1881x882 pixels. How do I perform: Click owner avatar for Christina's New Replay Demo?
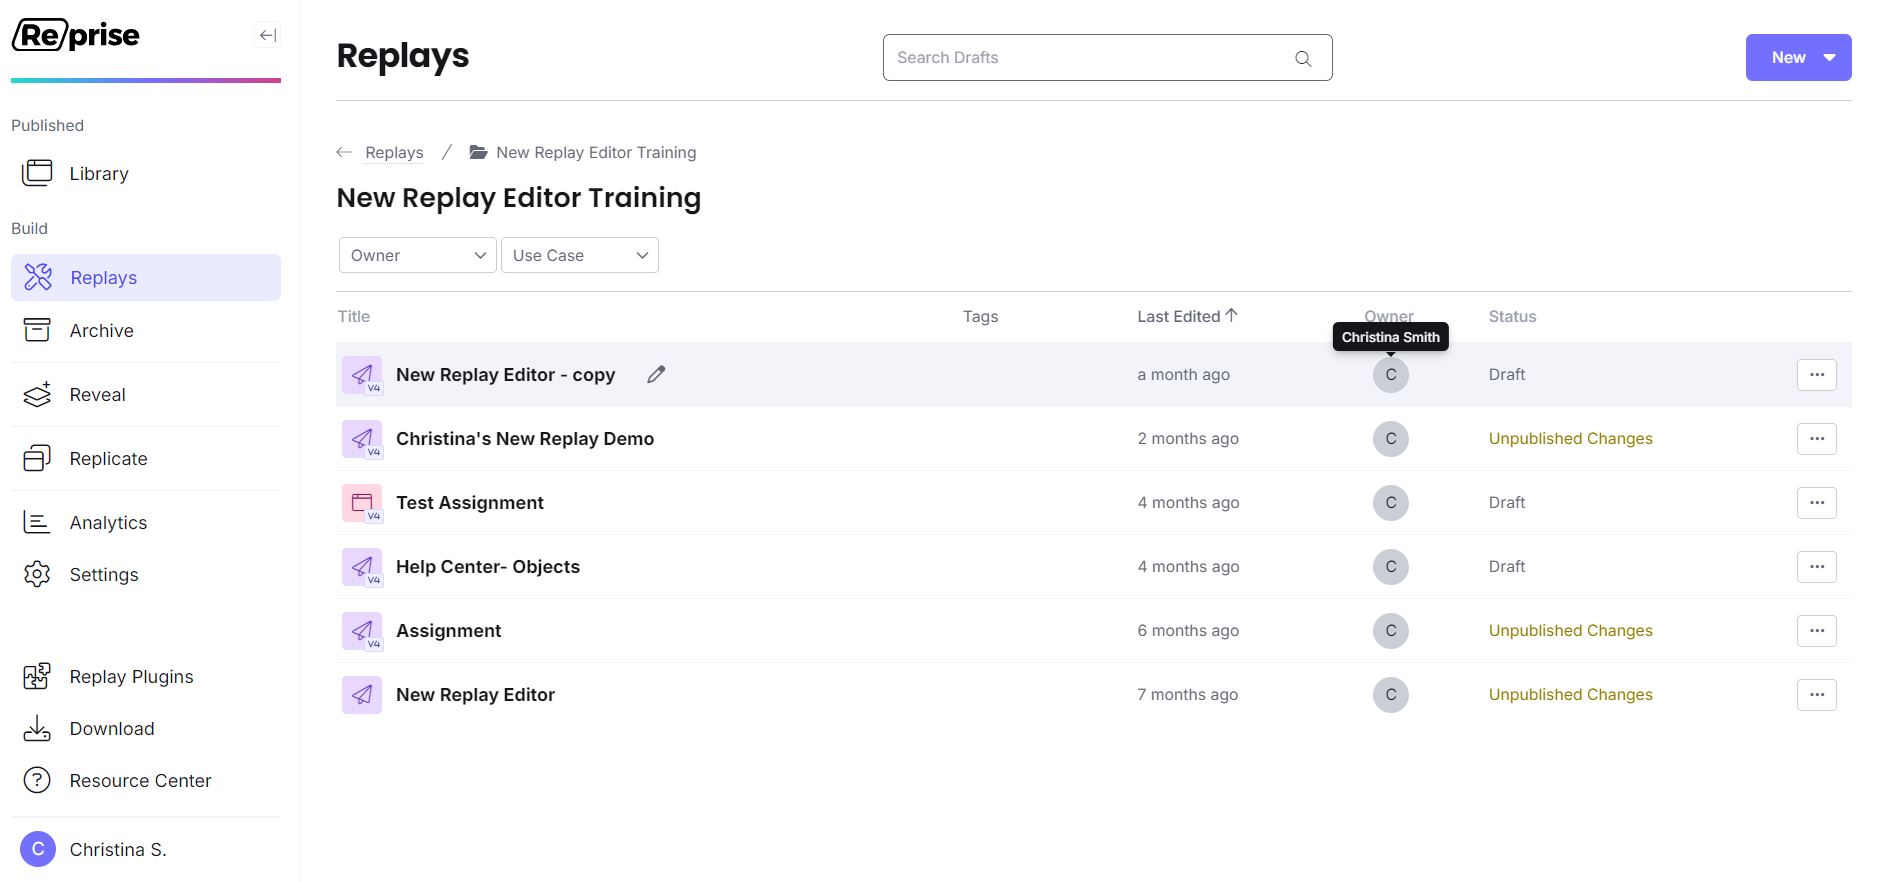(x=1390, y=439)
